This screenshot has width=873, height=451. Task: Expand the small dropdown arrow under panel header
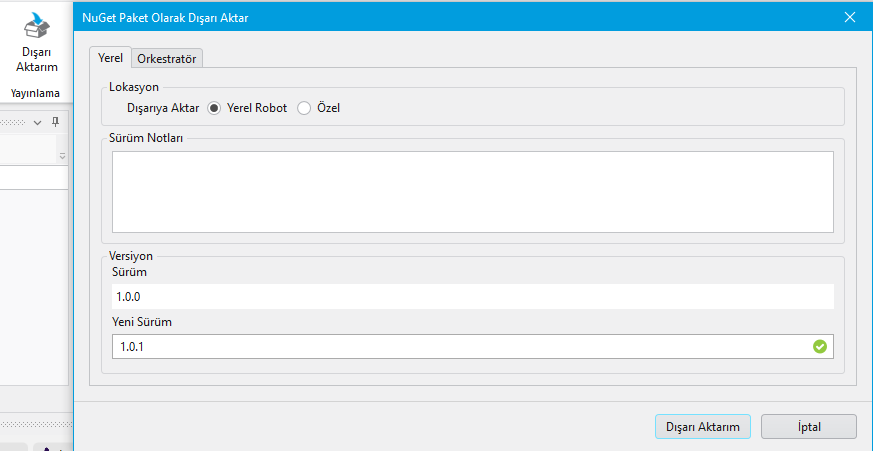(62, 156)
